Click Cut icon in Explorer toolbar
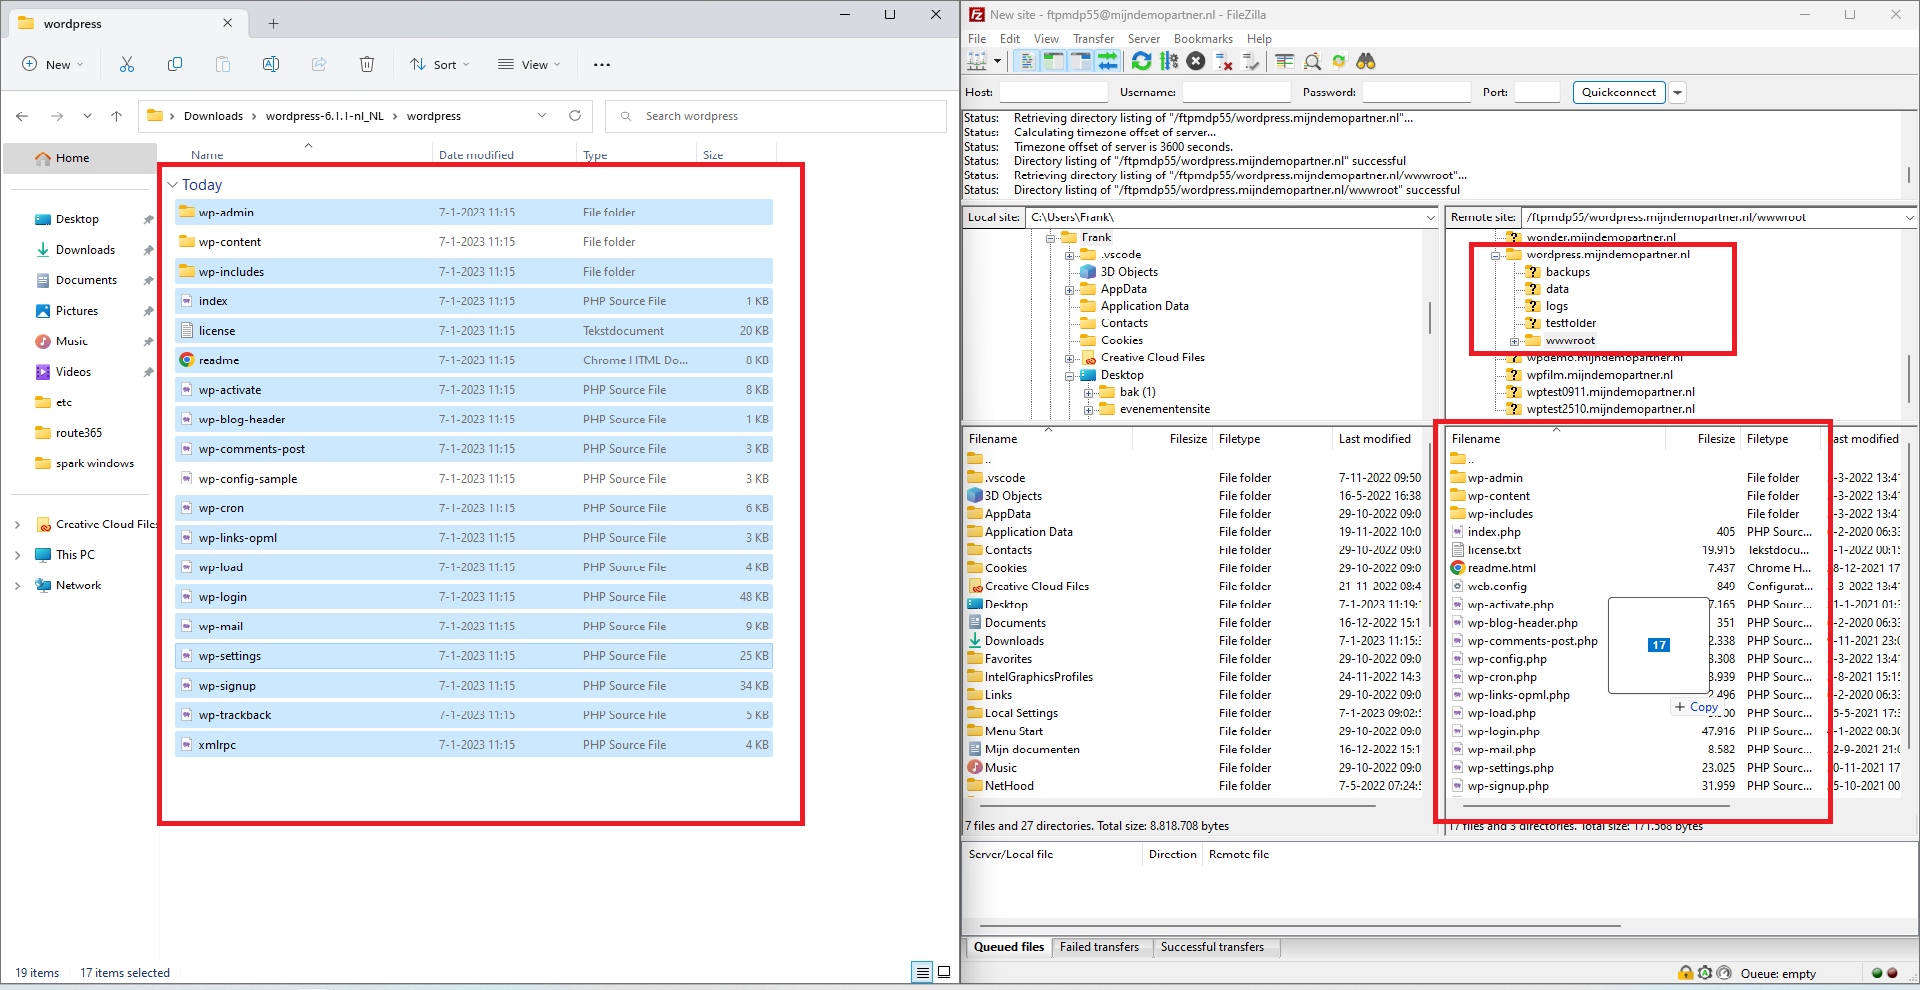Image resolution: width=1920 pixels, height=990 pixels. tap(127, 64)
